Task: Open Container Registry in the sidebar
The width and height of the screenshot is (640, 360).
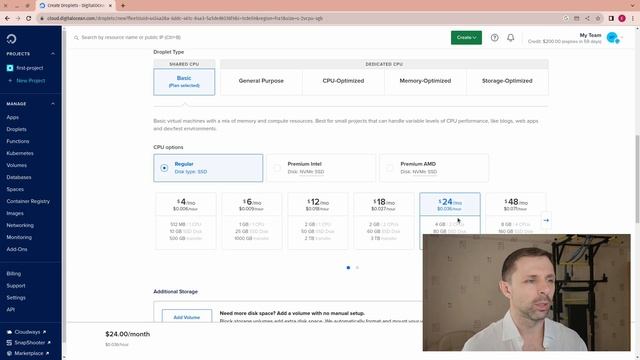Action: tap(28, 201)
